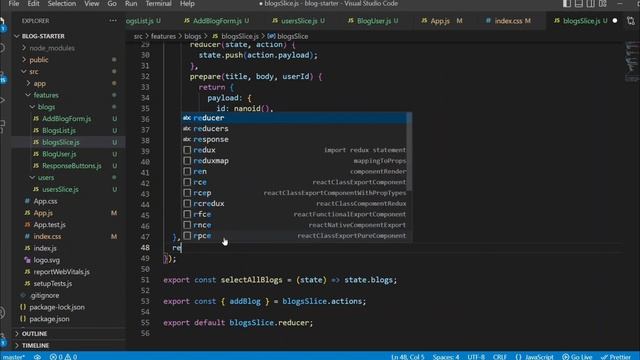
Task: Open Selection menu
Action: pos(62,4)
